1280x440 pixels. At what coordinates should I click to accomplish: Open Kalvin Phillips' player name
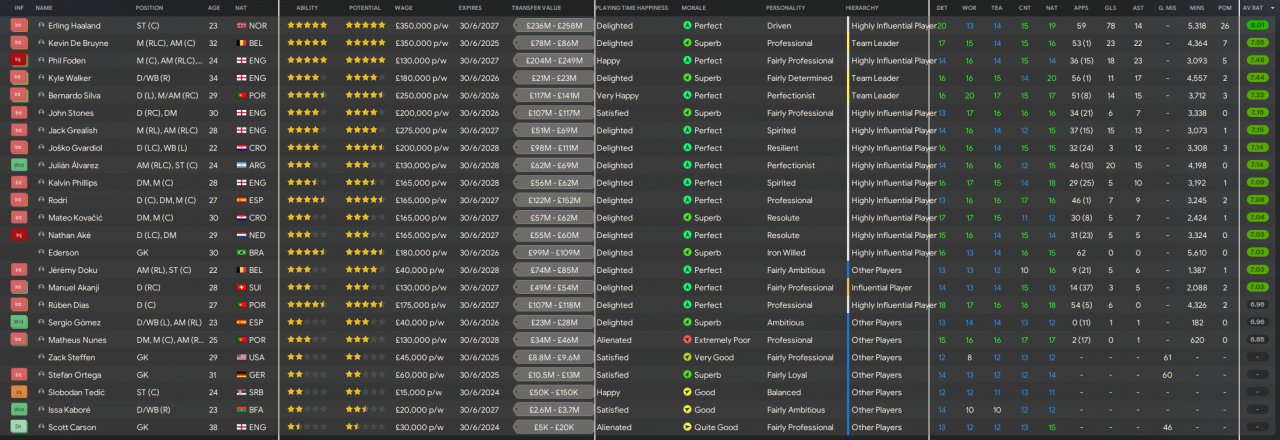point(73,182)
